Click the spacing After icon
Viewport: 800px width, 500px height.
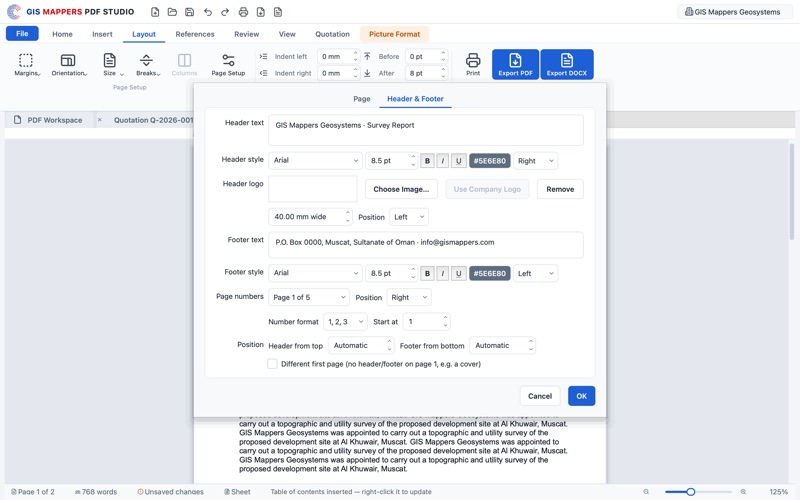point(367,73)
